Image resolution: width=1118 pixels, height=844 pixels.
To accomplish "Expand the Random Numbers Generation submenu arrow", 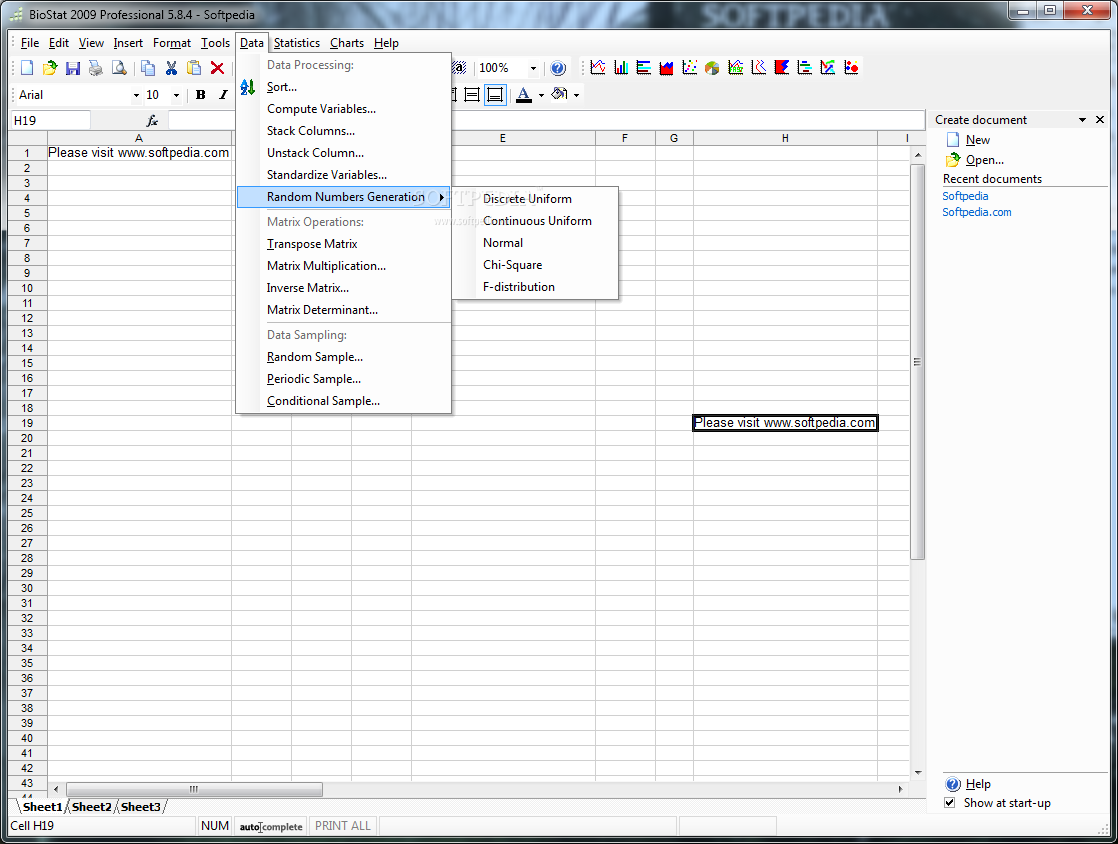I will point(441,197).
